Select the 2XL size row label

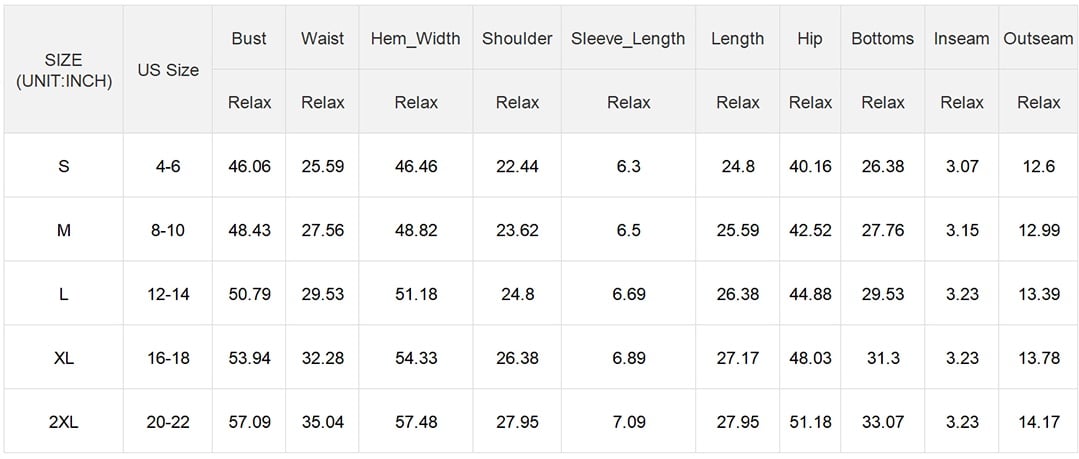coord(64,422)
